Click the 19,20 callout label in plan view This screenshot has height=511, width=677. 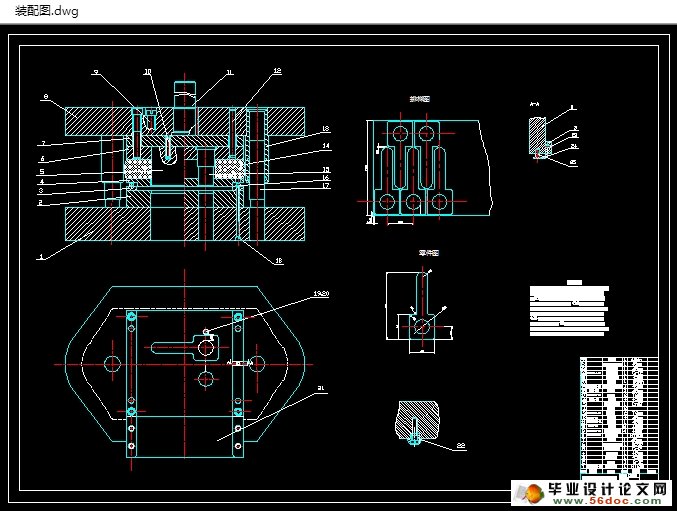point(320,295)
